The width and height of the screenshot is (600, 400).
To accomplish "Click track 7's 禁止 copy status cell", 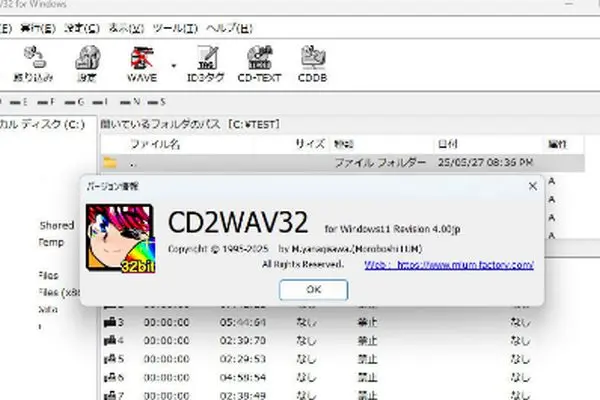I will coord(367,395).
